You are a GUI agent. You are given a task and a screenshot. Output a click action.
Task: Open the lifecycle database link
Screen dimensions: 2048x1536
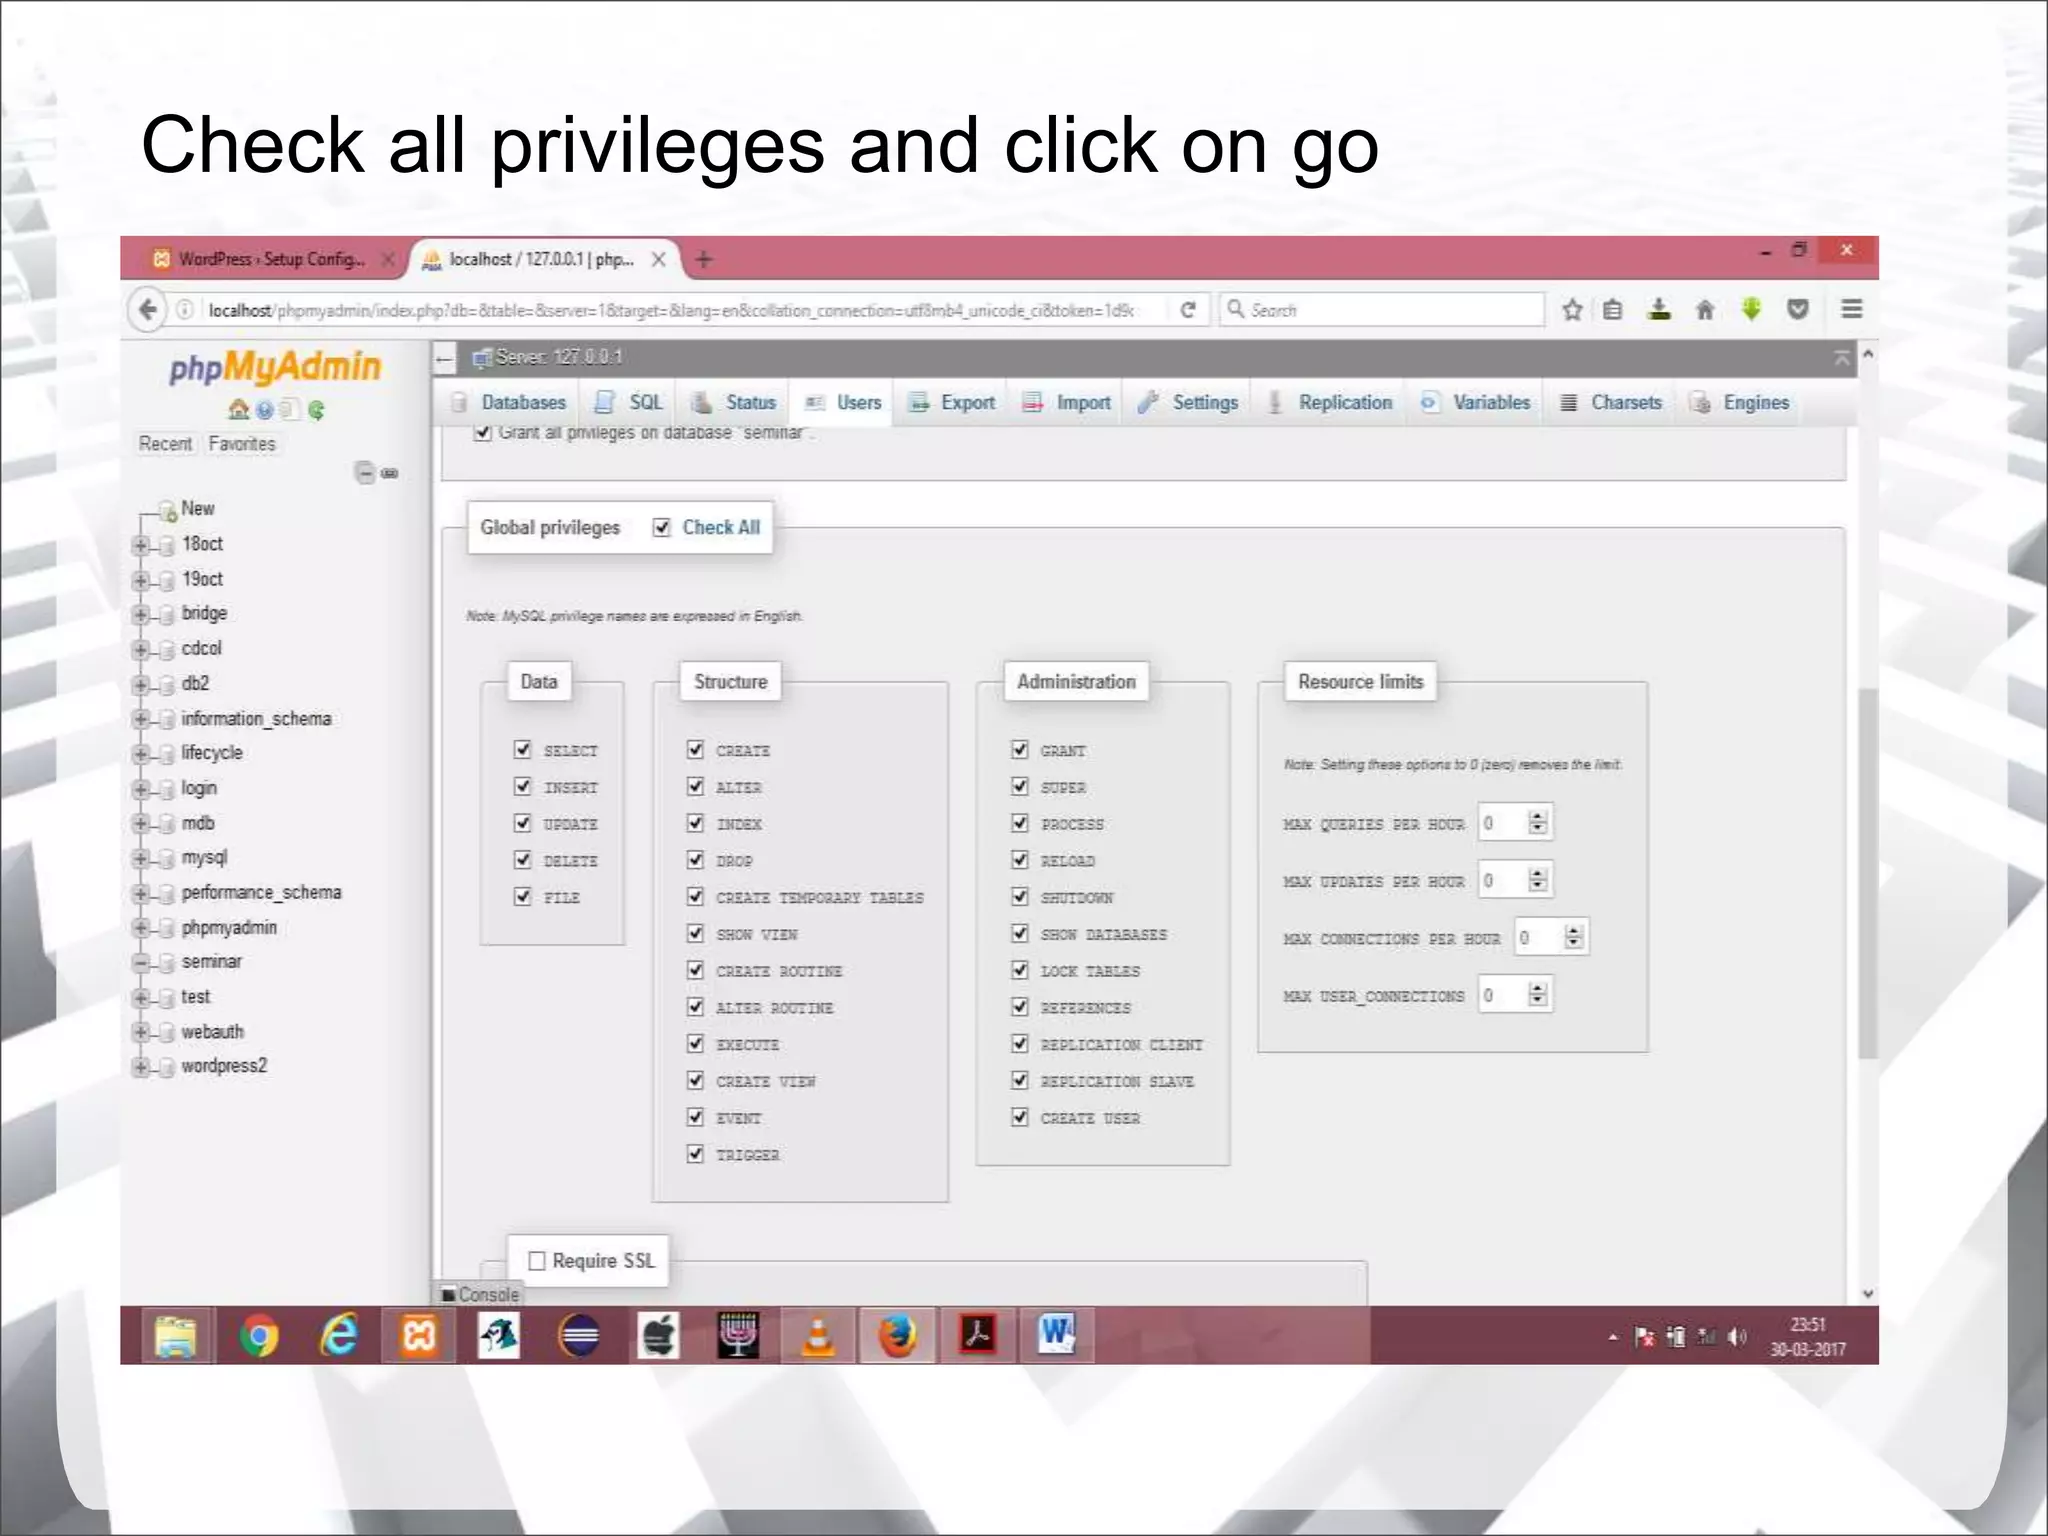point(212,753)
